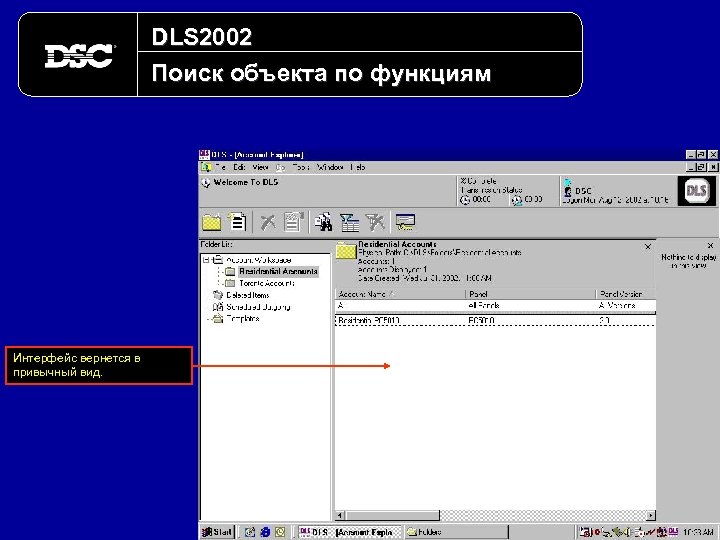This screenshot has height=540, width=720.
Task: Click the operator icon next to DSC
Action: tap(568, 191)
